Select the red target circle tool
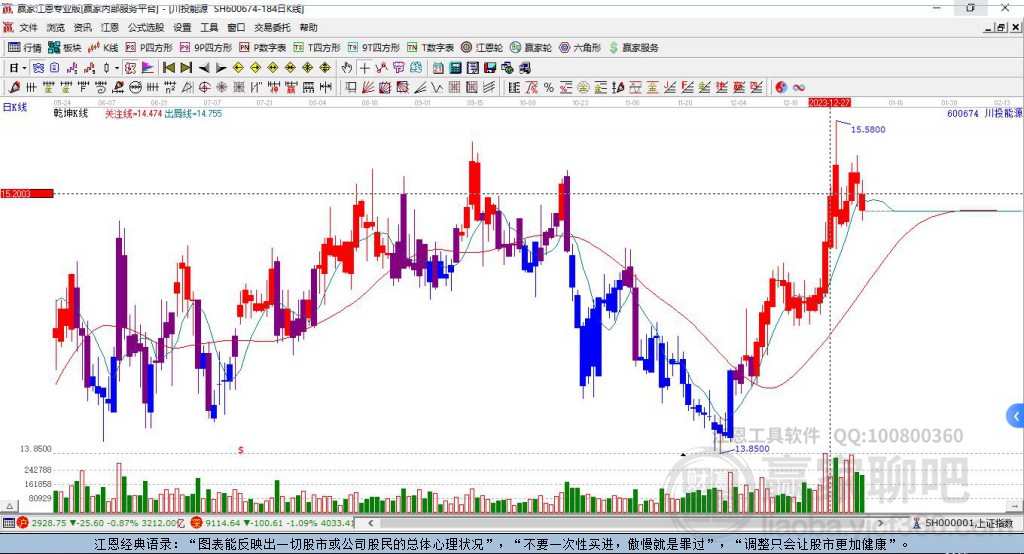This screenshot has width=1024, height=554. [x=204, y=88]
